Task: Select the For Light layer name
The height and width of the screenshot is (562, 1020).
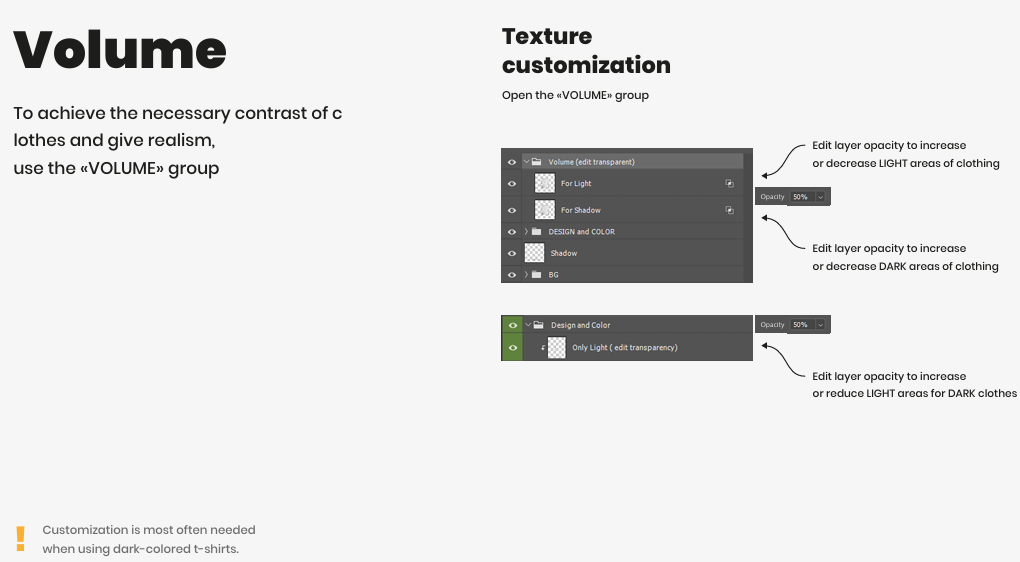Action: (x=576, y=183)
